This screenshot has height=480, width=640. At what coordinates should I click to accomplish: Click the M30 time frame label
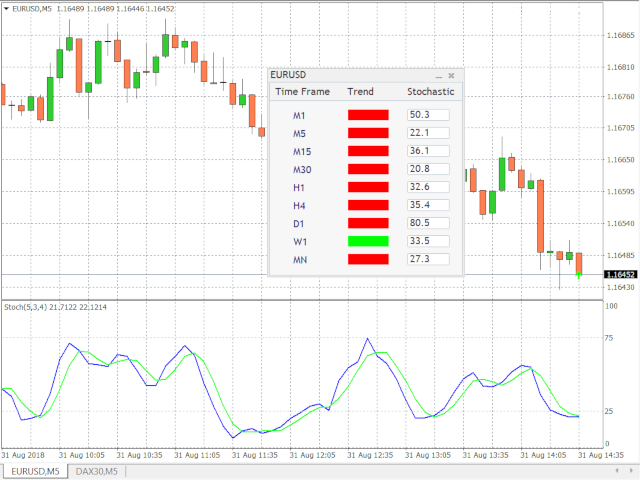(x=302, y=170)
